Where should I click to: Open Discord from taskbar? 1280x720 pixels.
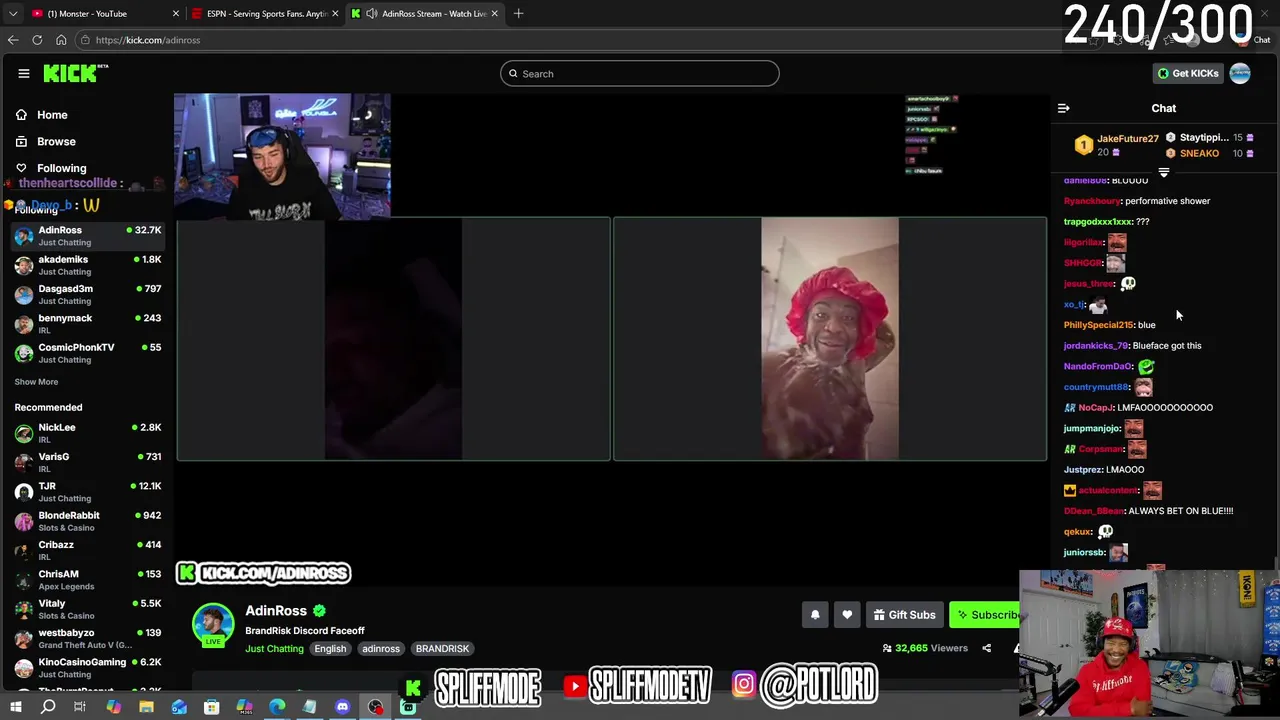pyautogui.click(x=343, y=708)
